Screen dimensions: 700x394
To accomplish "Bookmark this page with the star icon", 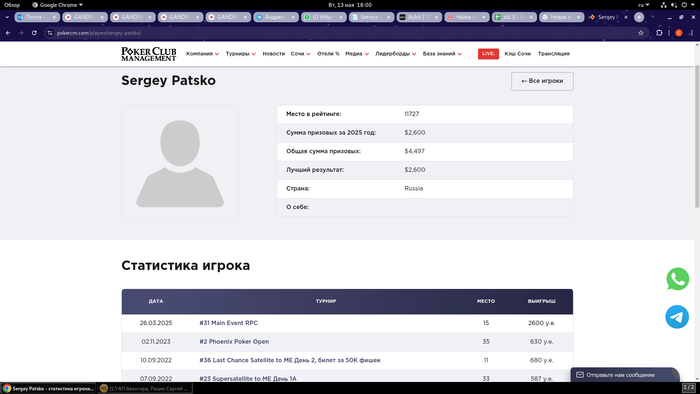I will point(641,33).
